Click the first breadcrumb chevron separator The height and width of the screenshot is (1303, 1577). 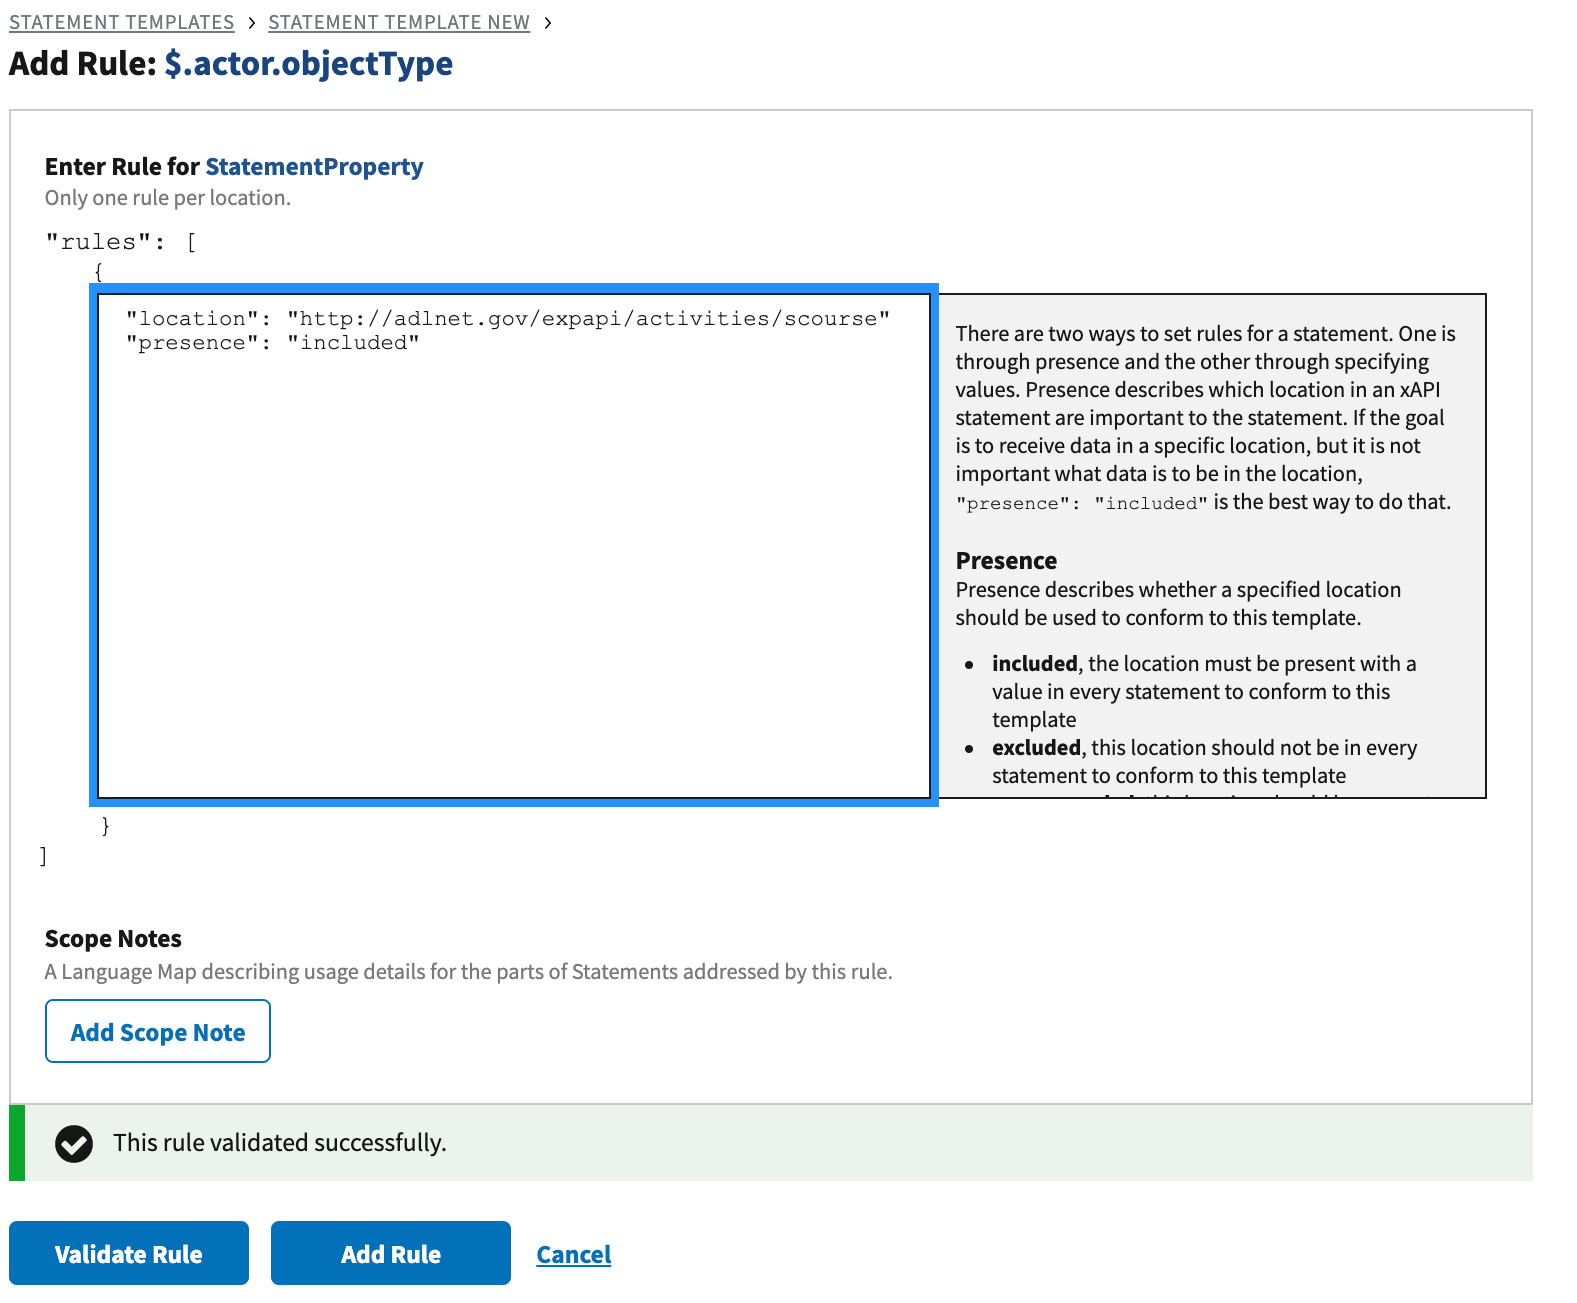click(x=252, y=23)
